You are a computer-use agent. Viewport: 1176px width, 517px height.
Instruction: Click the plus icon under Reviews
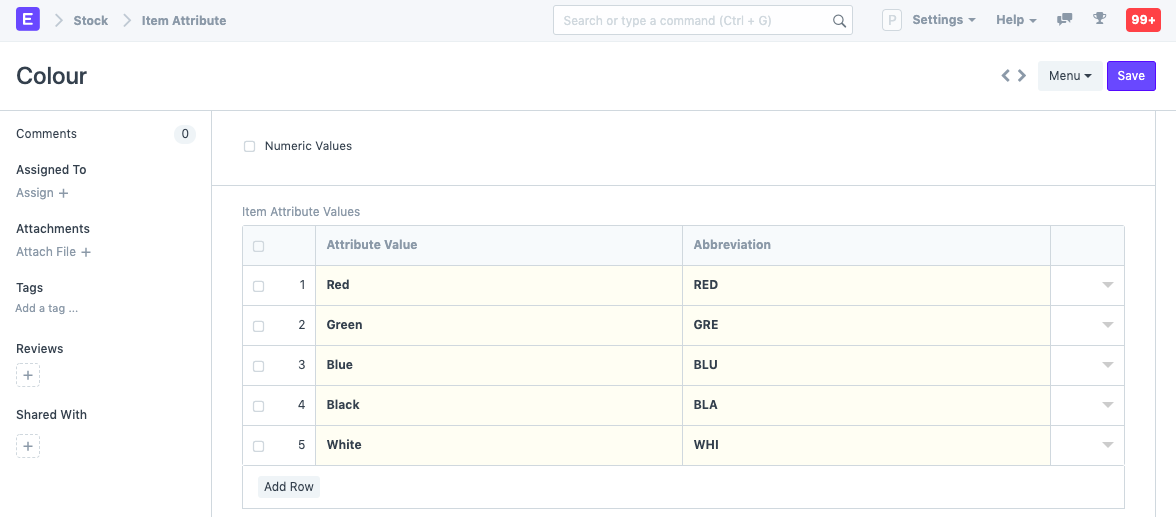(28, 376)
